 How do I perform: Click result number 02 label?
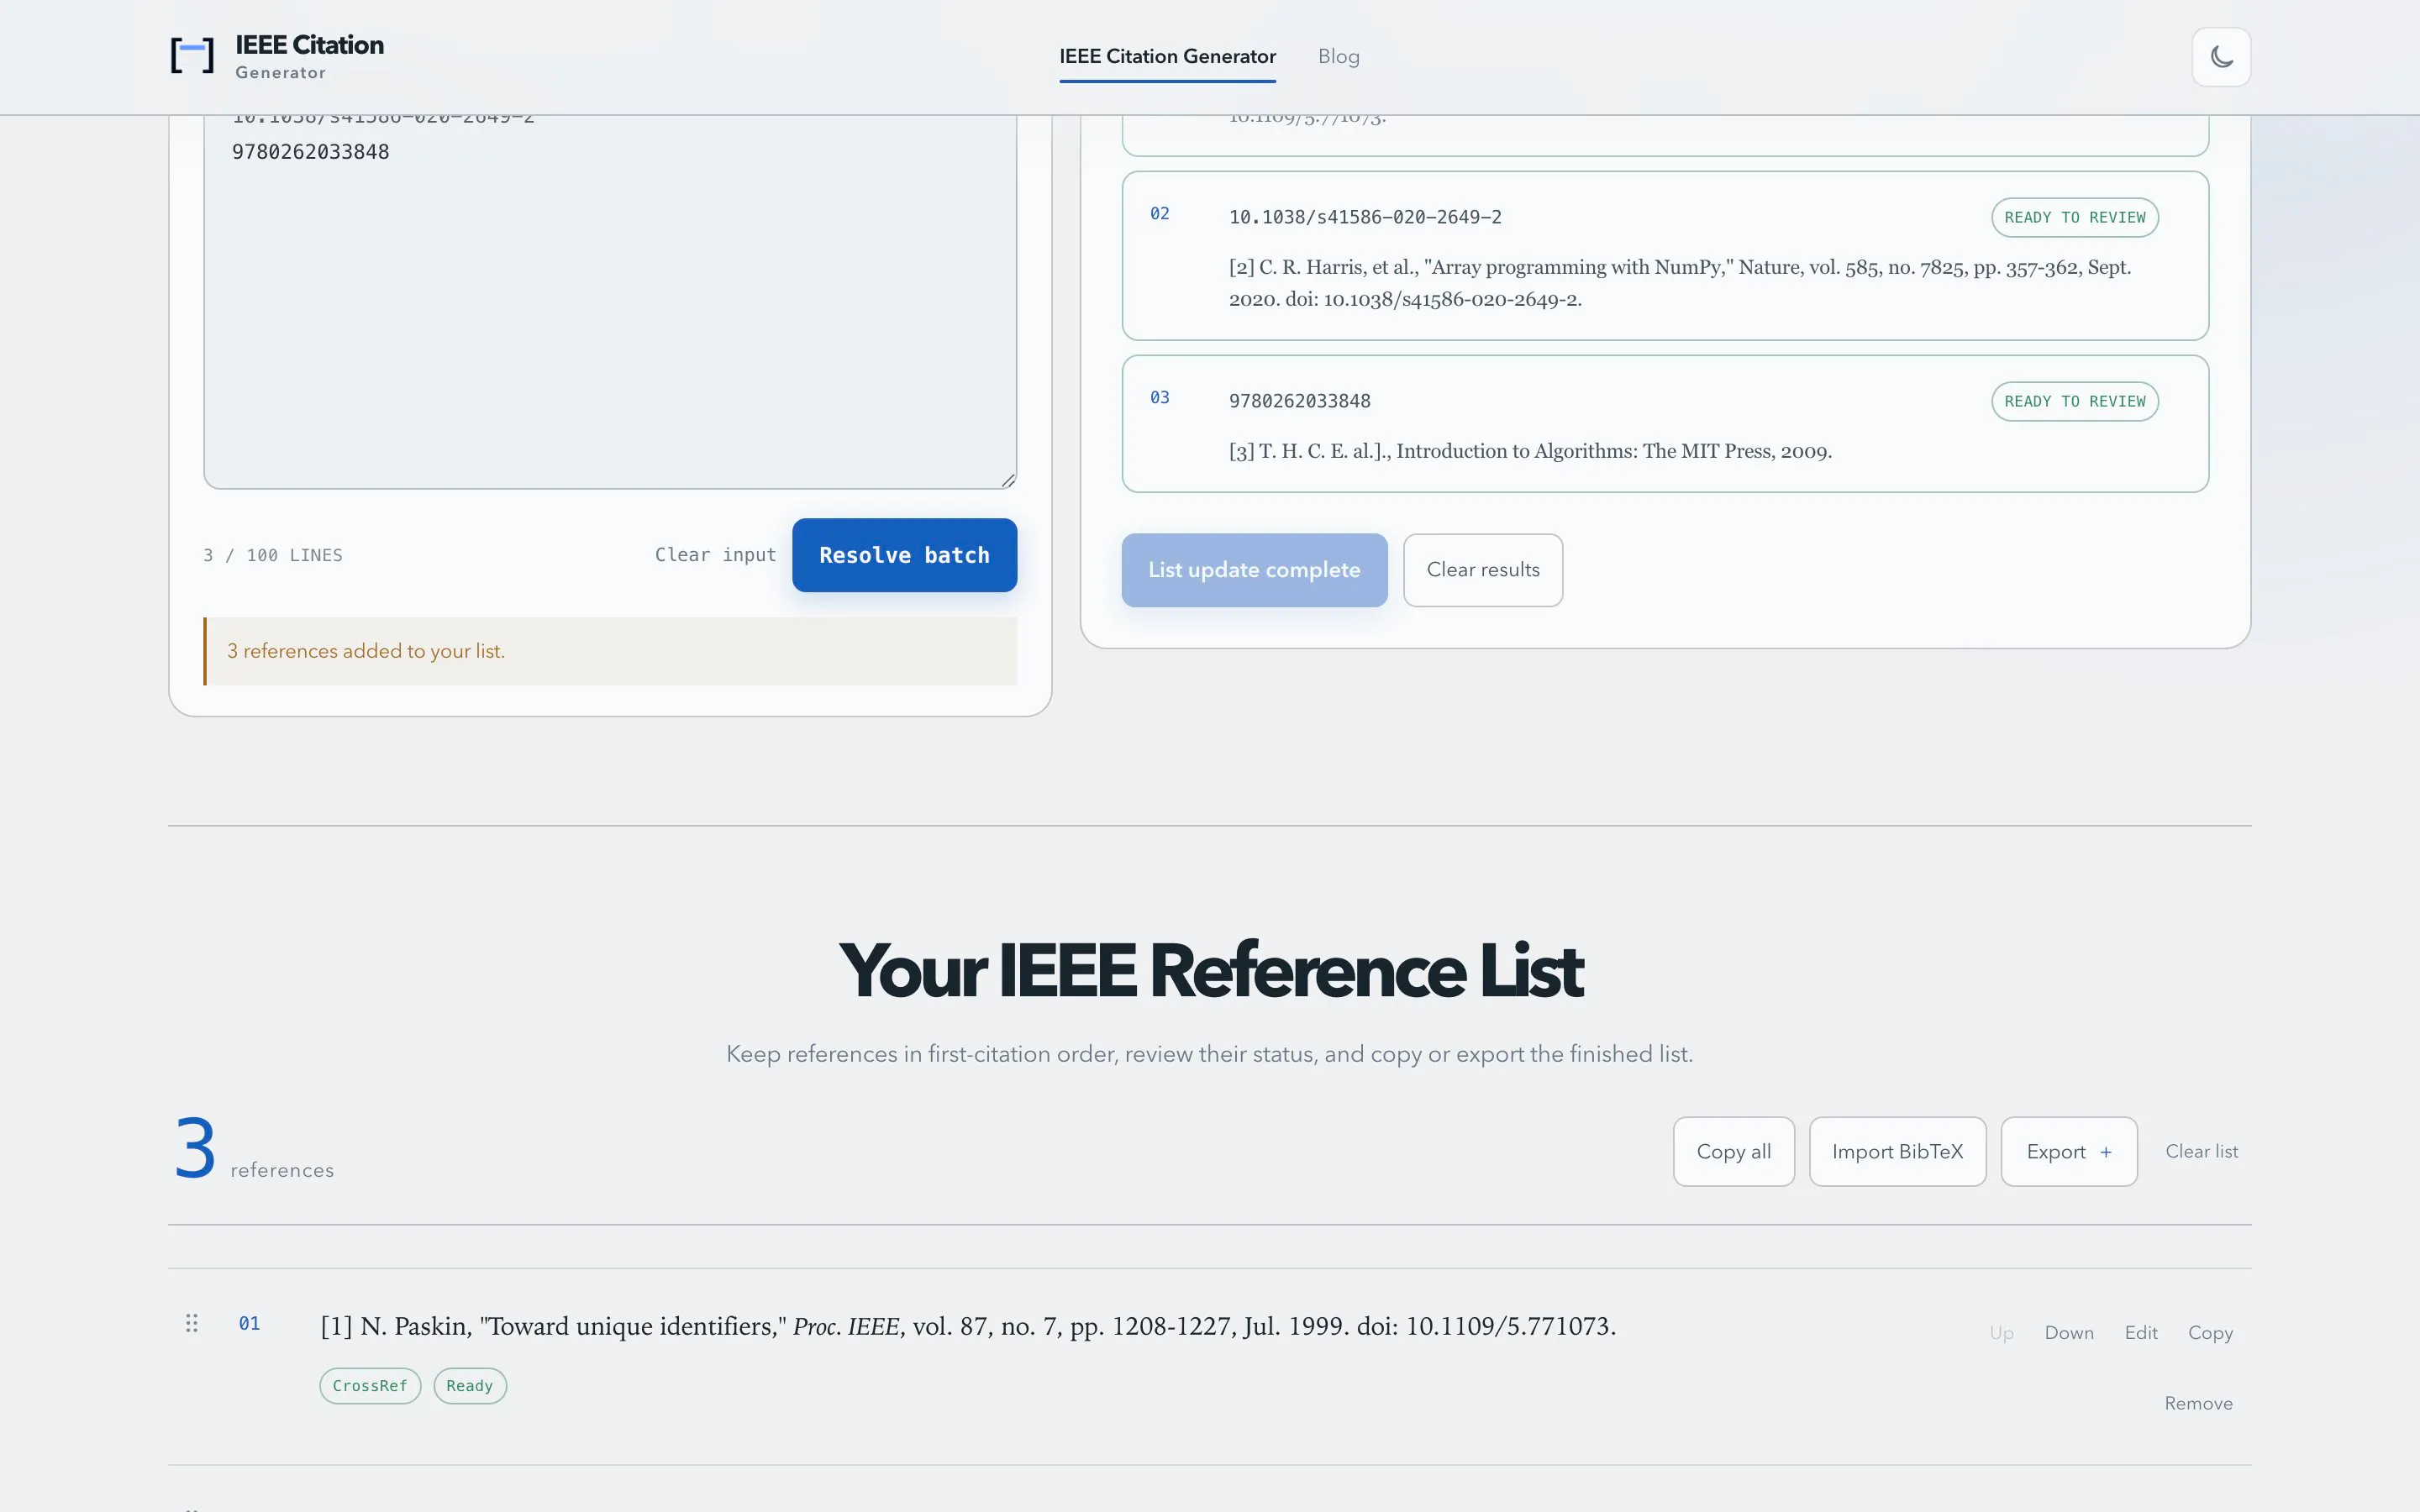[x=1159, y=214]
